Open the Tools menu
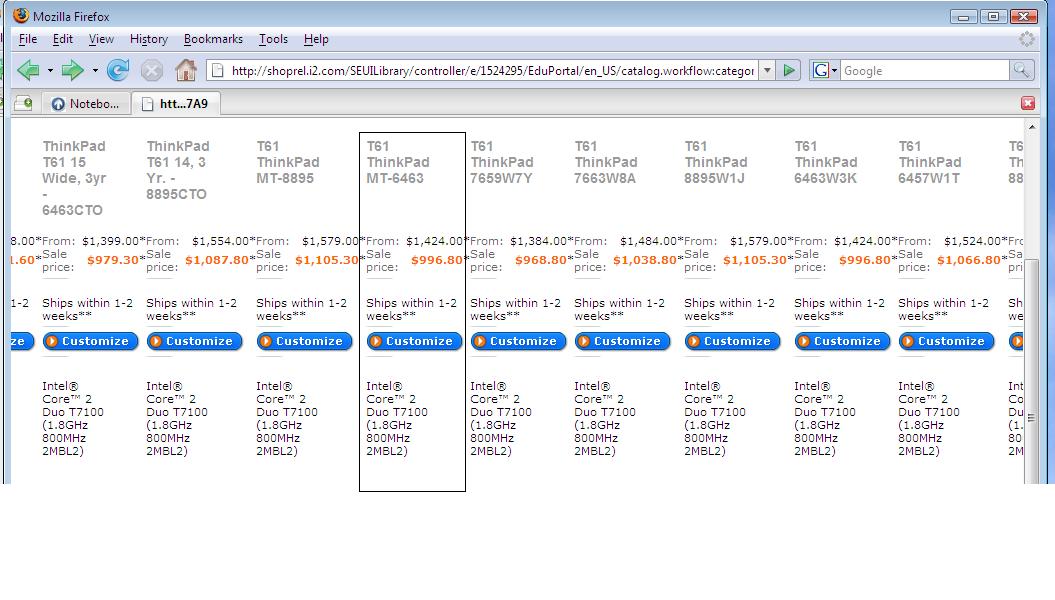The width and height of the screenshot is (1055, 600). (x=273, y=39)
